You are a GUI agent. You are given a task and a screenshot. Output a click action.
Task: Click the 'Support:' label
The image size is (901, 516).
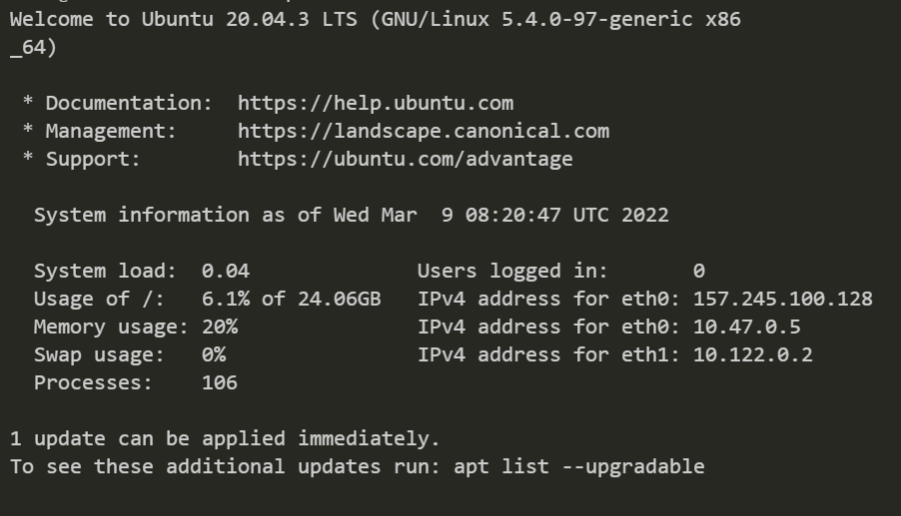(x=93, y=159)
